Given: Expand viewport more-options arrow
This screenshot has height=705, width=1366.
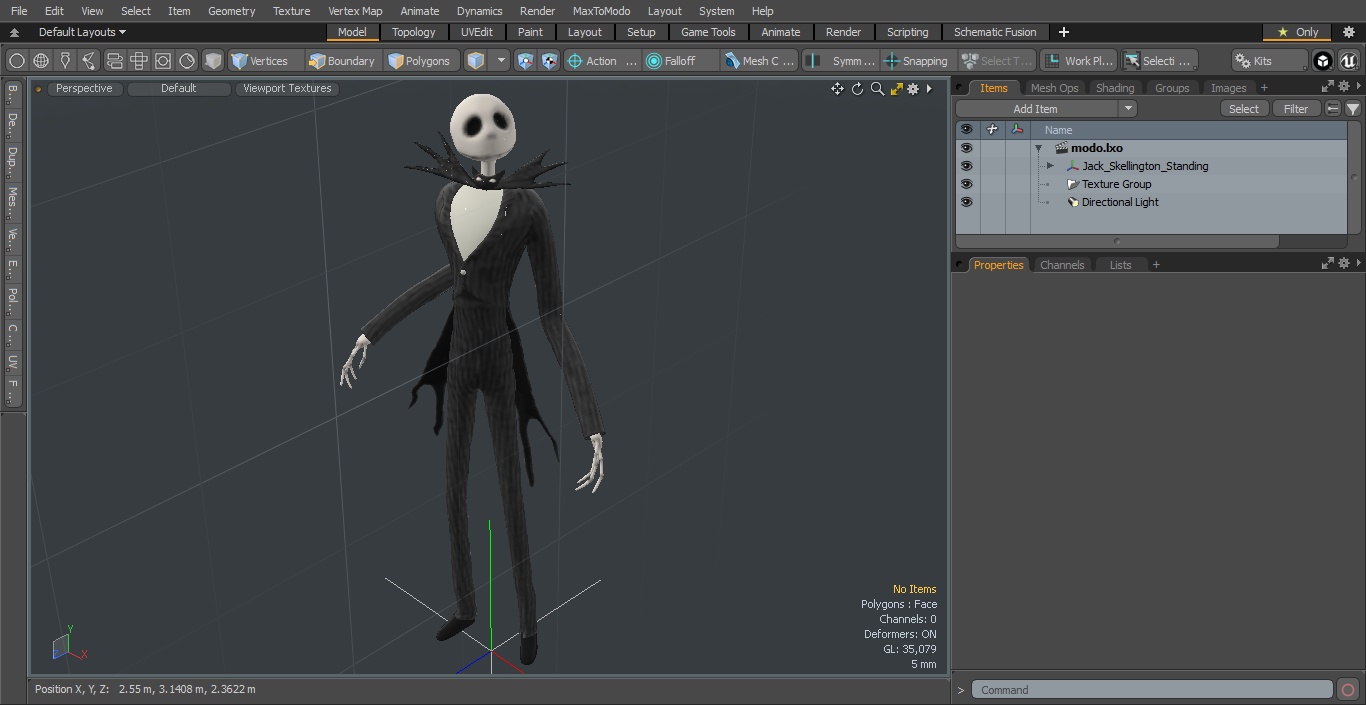Looking at the screenshot, I should (x=929, y=89).
